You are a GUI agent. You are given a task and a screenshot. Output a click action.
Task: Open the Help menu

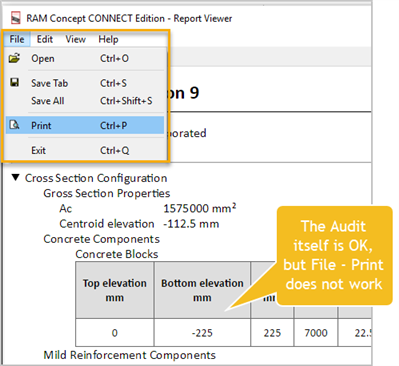click(108, 39)
